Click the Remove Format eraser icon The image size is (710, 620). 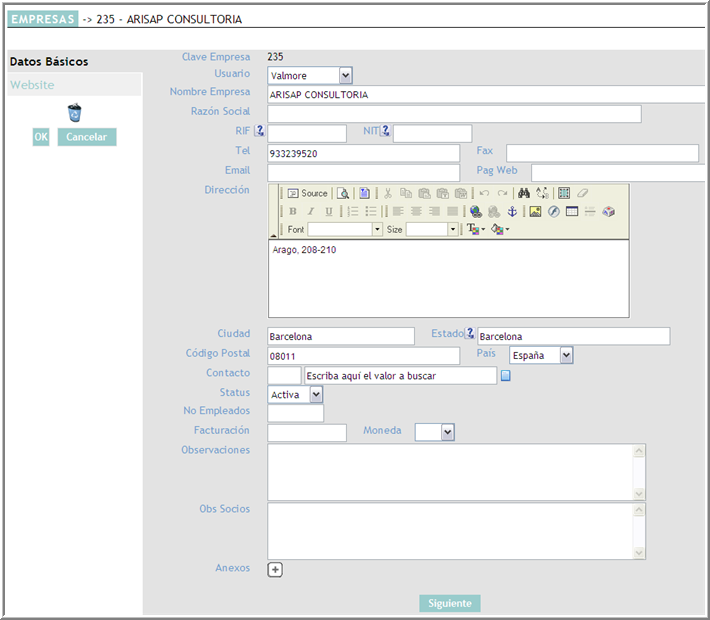pyautogui.click(x=582, y=193)
